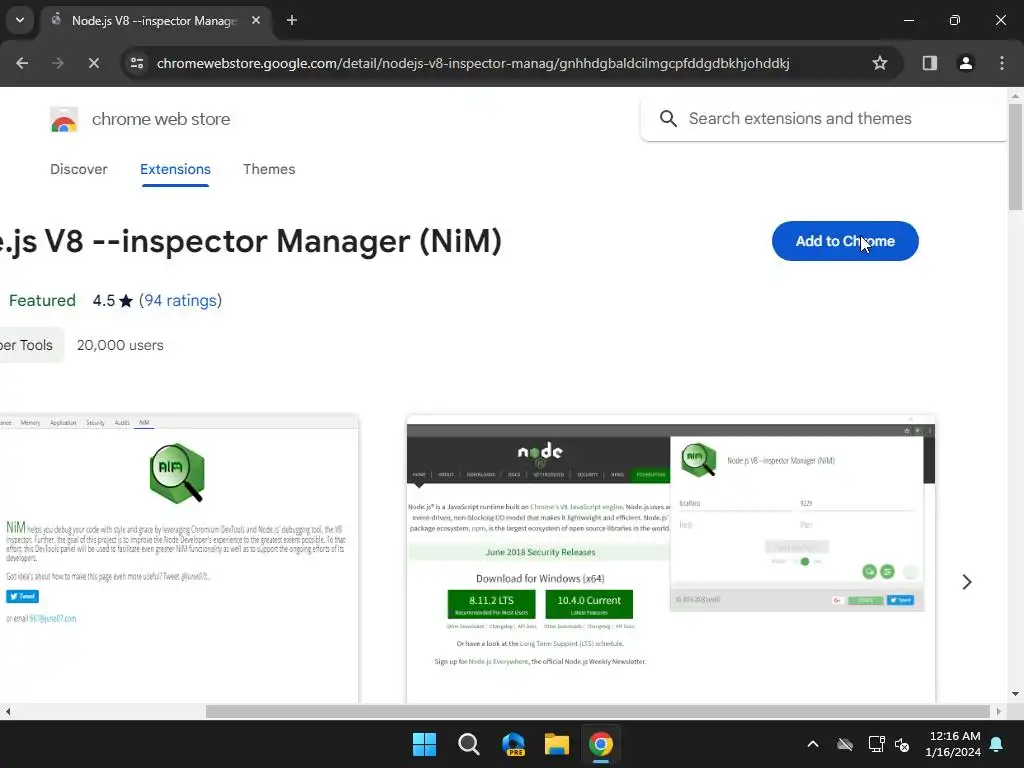This screenshot has height=768, width=1024.
Task: Stop loading the page
Action: point(93,63)
